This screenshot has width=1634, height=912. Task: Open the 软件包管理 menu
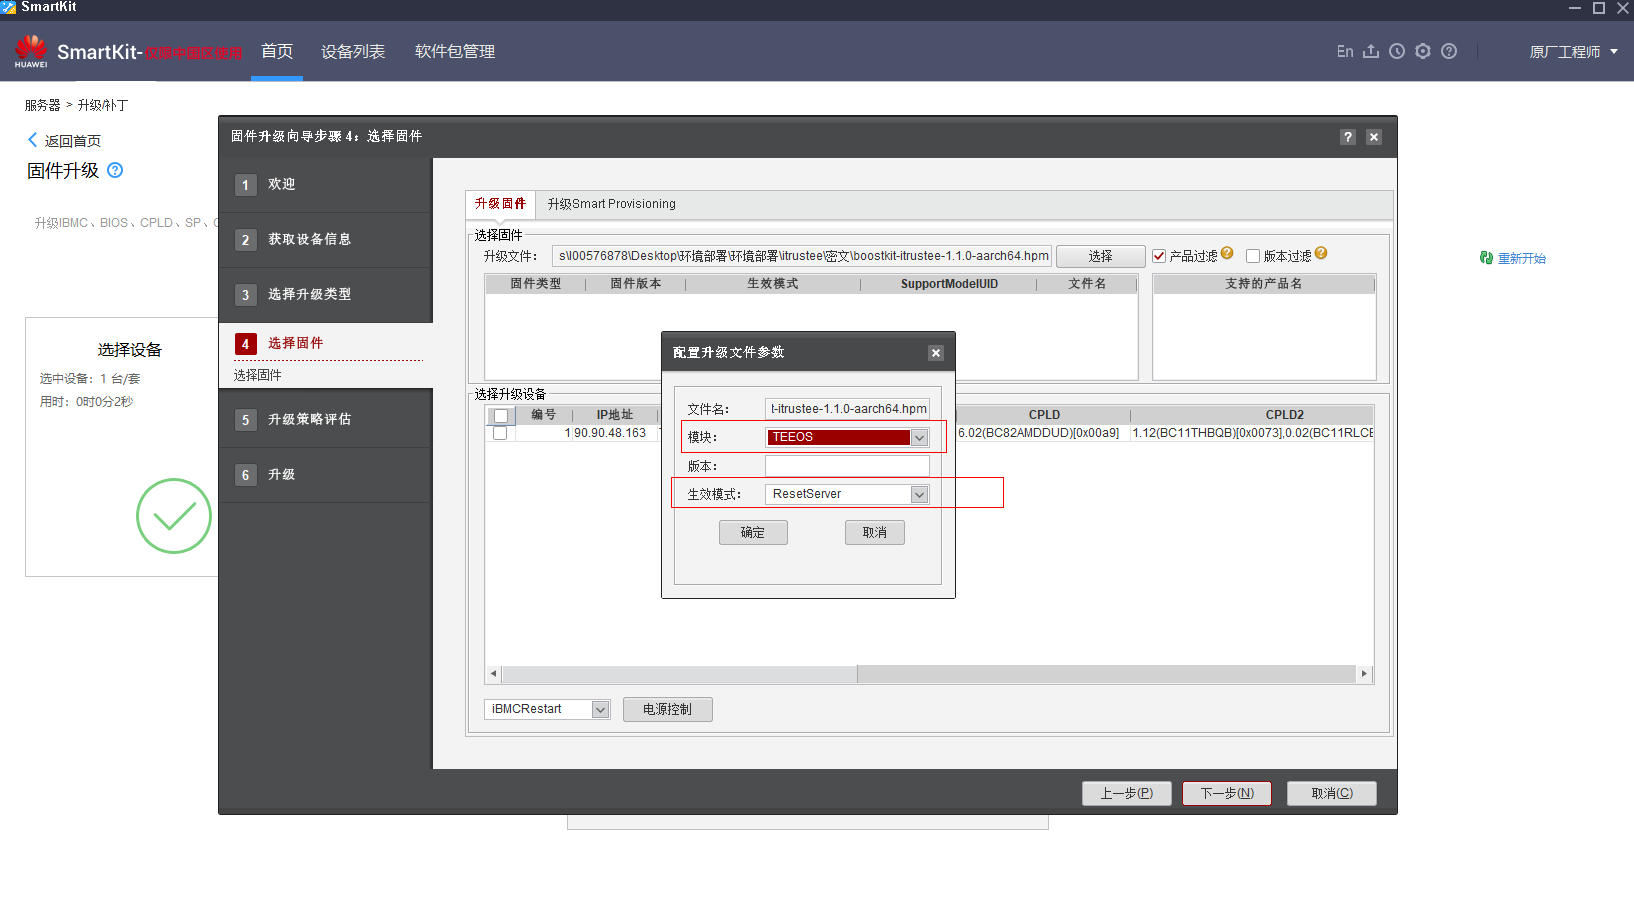pos(455,51)
